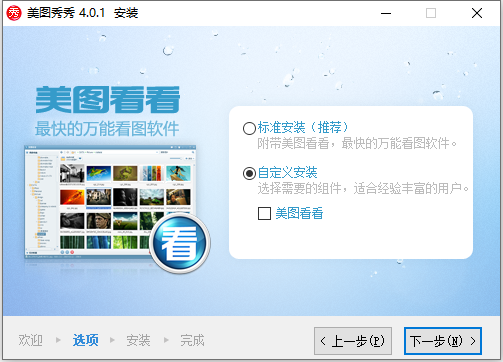Screen dimensions: 503x362
Task: Click the disabled maximize button
Action: tap(431, 13)
